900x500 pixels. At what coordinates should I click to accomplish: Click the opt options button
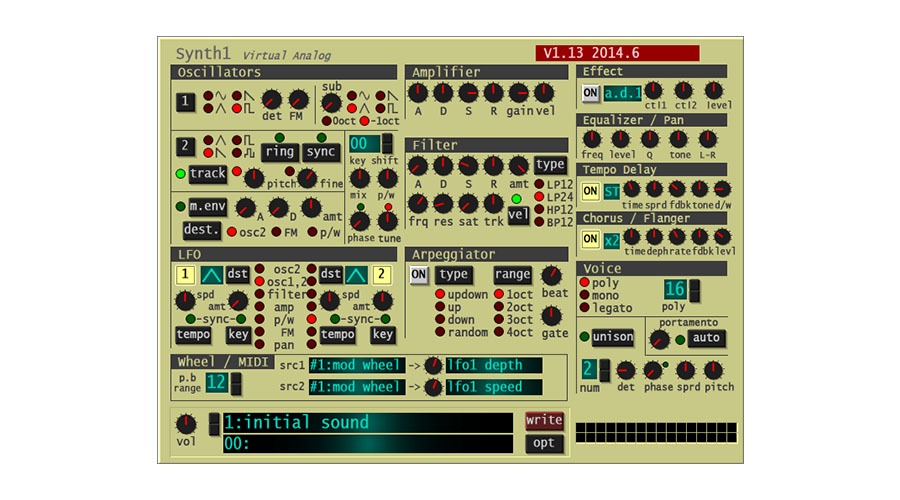544,443
